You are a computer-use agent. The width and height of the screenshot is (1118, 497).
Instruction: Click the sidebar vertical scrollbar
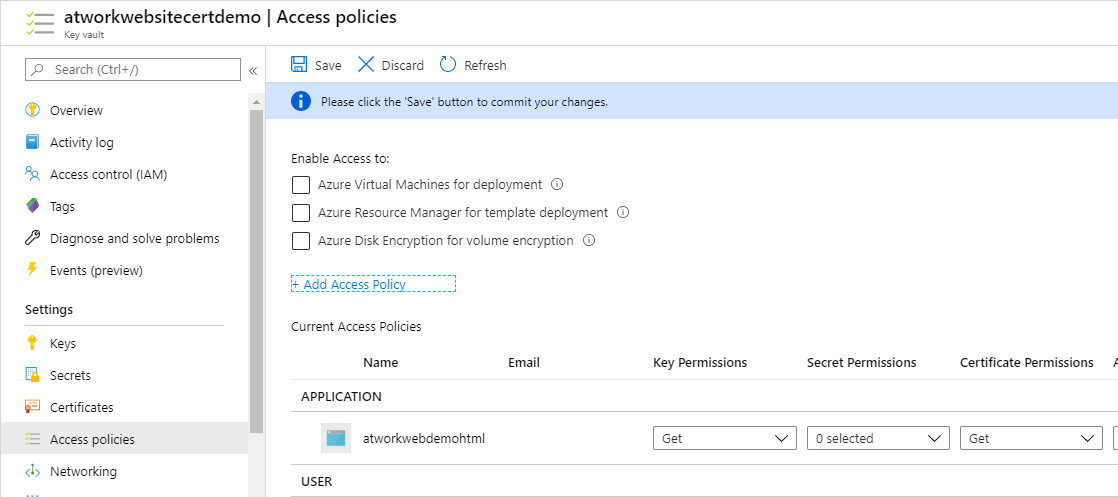(256, 270)
